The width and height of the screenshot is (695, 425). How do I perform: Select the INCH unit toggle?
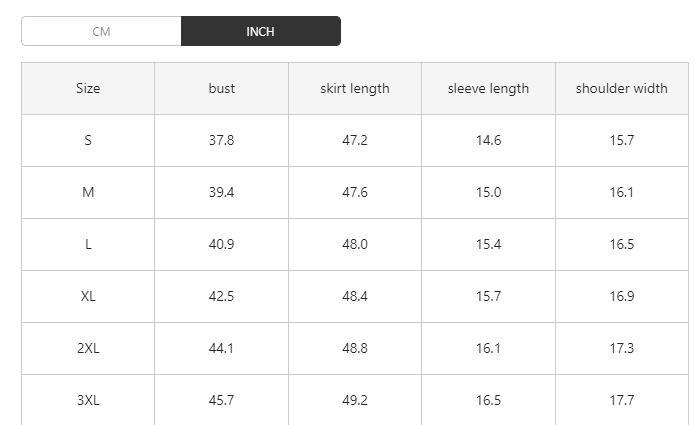coord(260,31)
